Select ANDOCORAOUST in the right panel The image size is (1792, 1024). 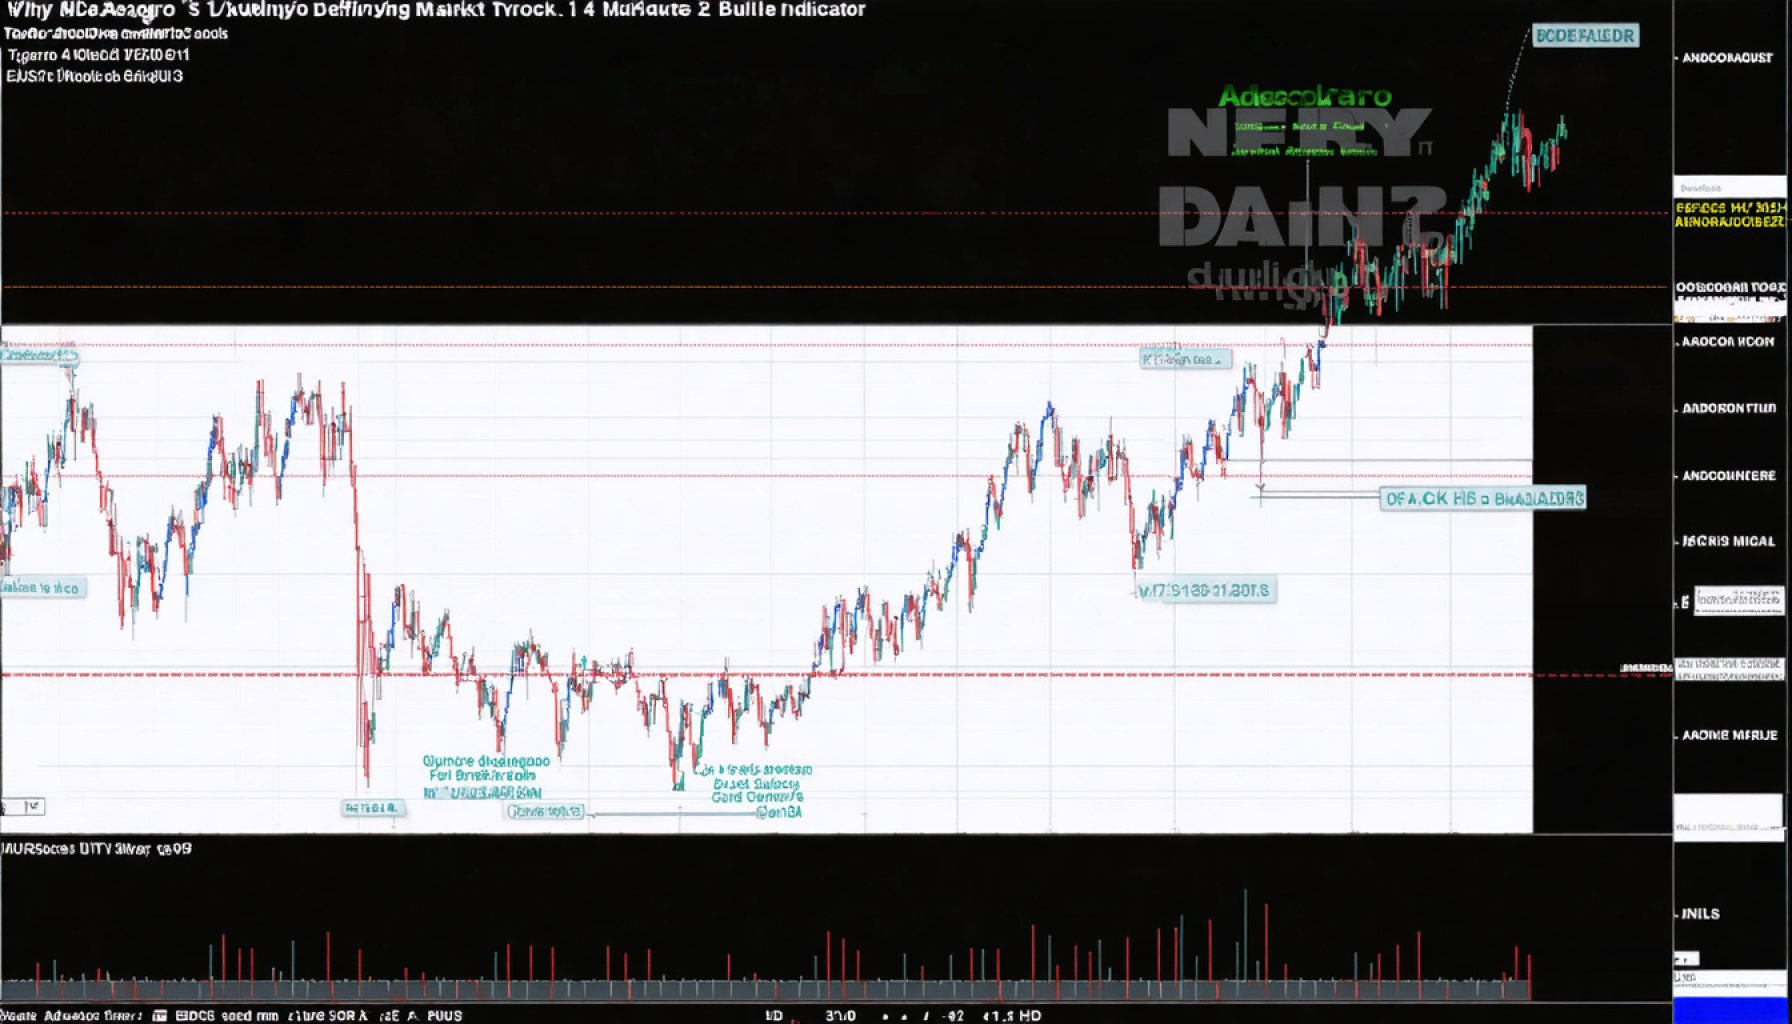pyautogui.click(x=1727, y=58)
